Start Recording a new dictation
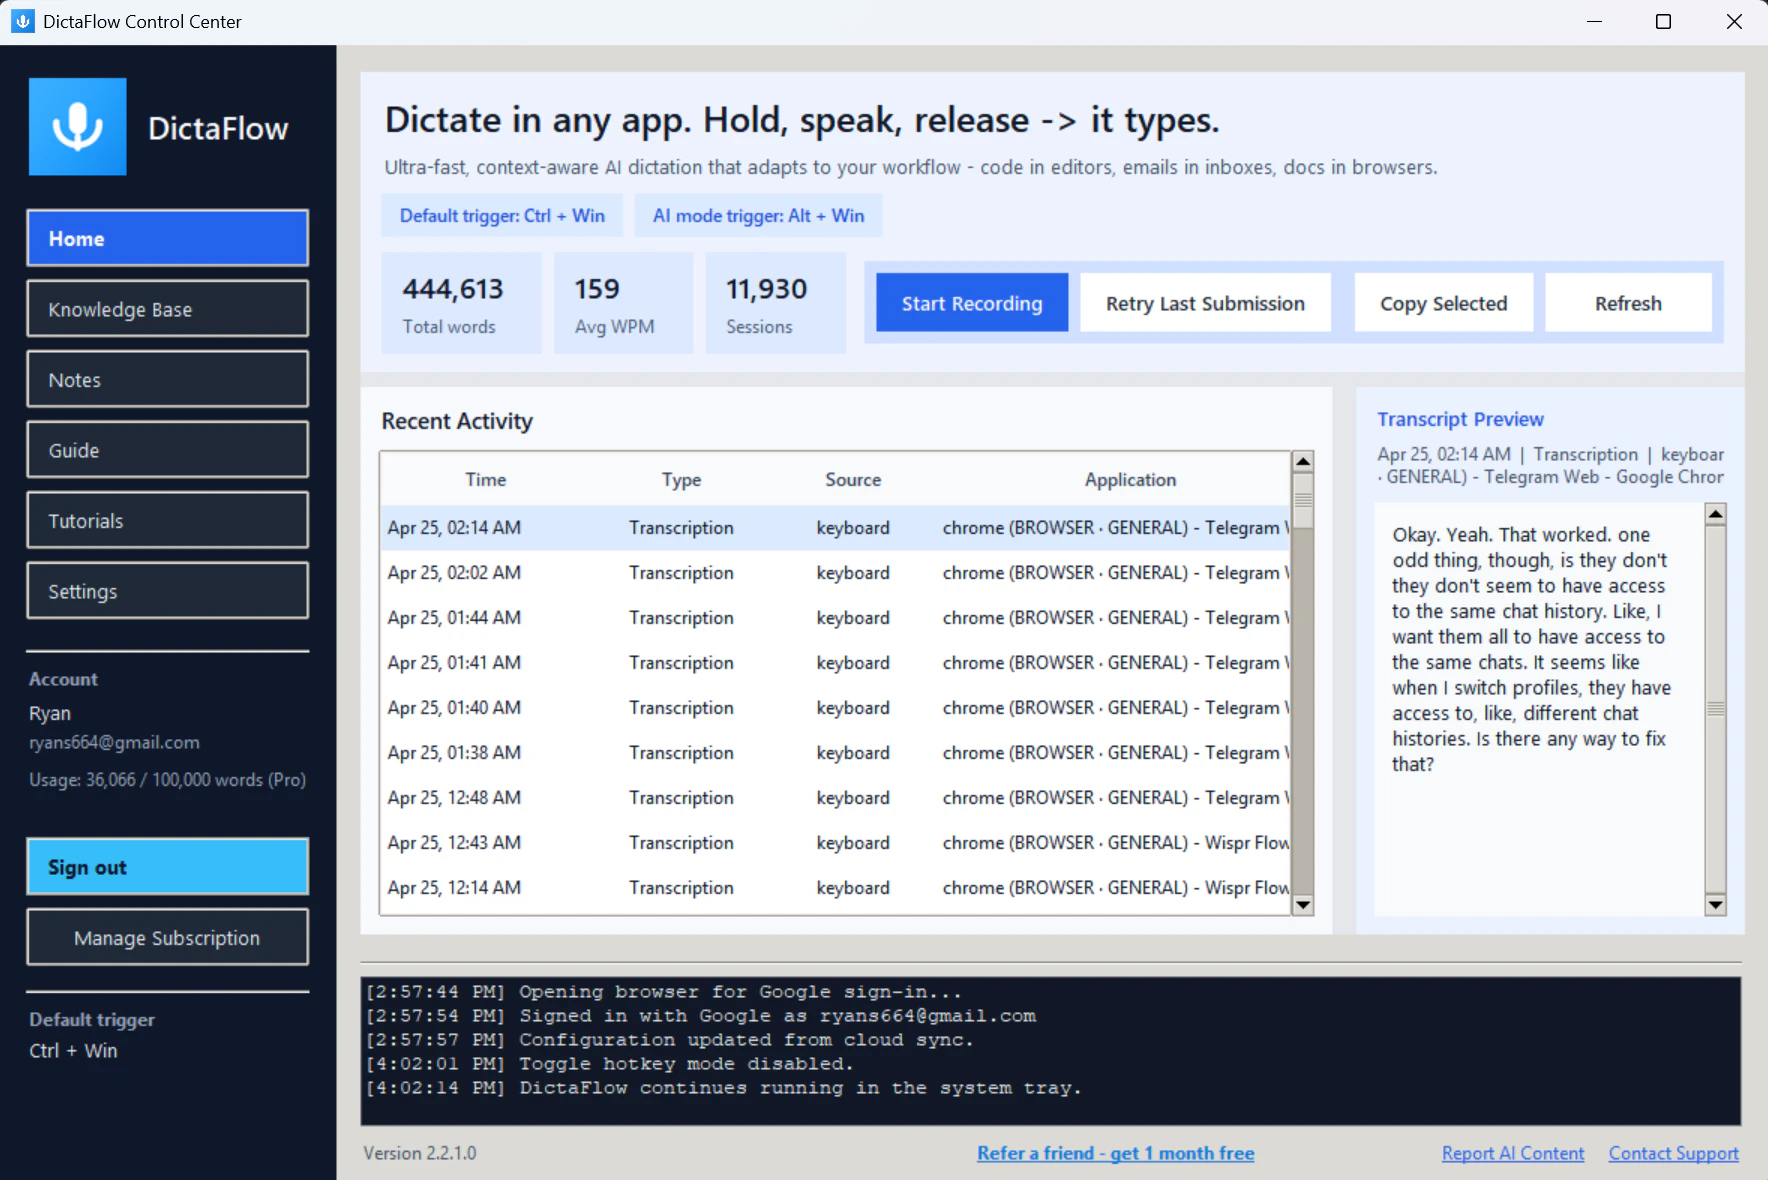The image size is (1768, 1180). [x=972, y=303]
